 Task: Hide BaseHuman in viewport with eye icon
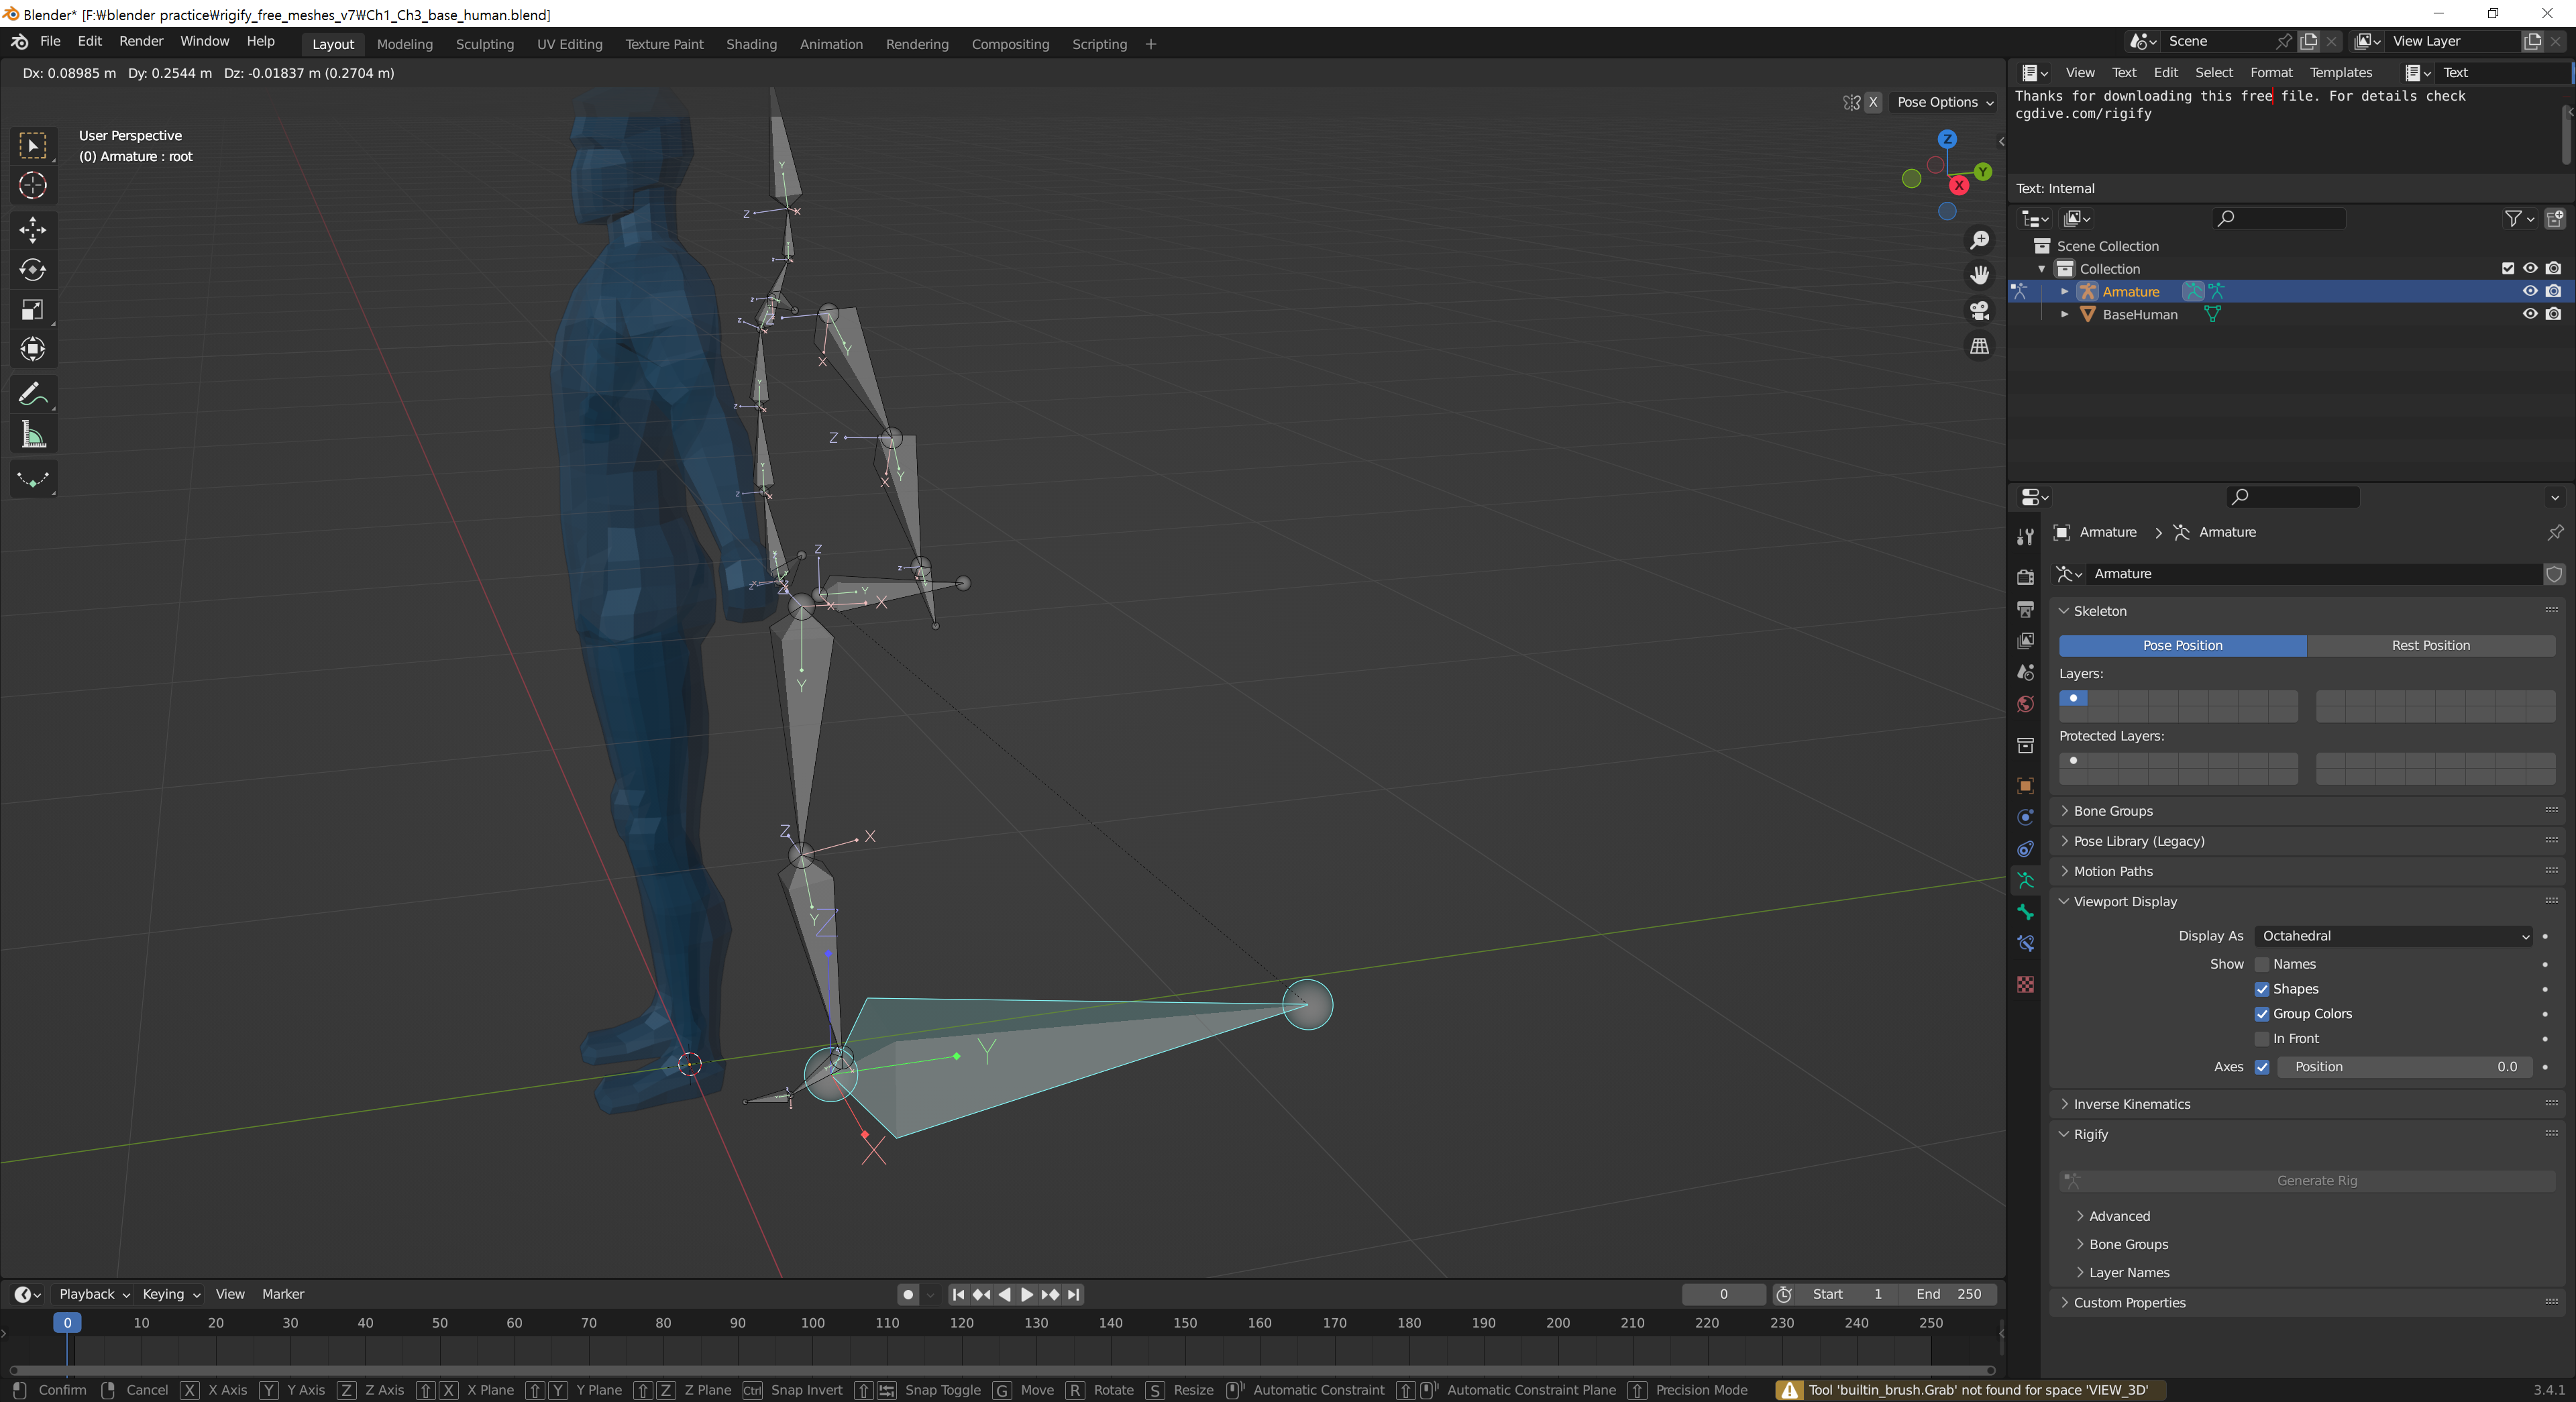click(x=2529, y=314)
